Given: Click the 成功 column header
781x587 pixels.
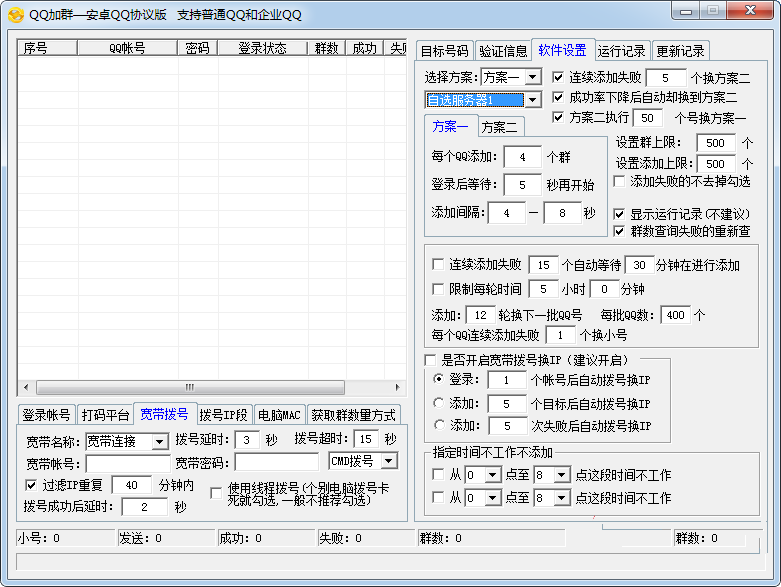Looking at the screenshot, I should coord(365,48).
